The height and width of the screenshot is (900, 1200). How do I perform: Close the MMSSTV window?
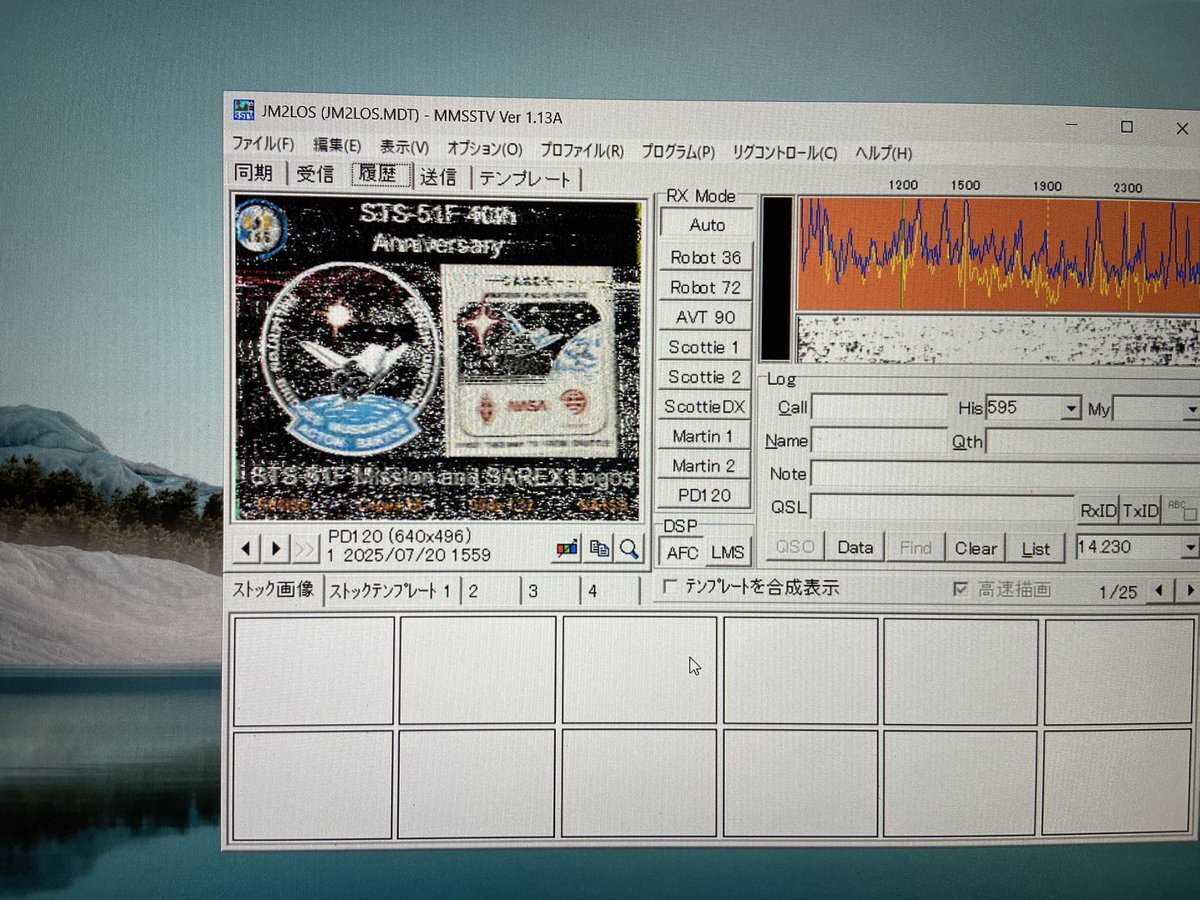click(1181, 128)
